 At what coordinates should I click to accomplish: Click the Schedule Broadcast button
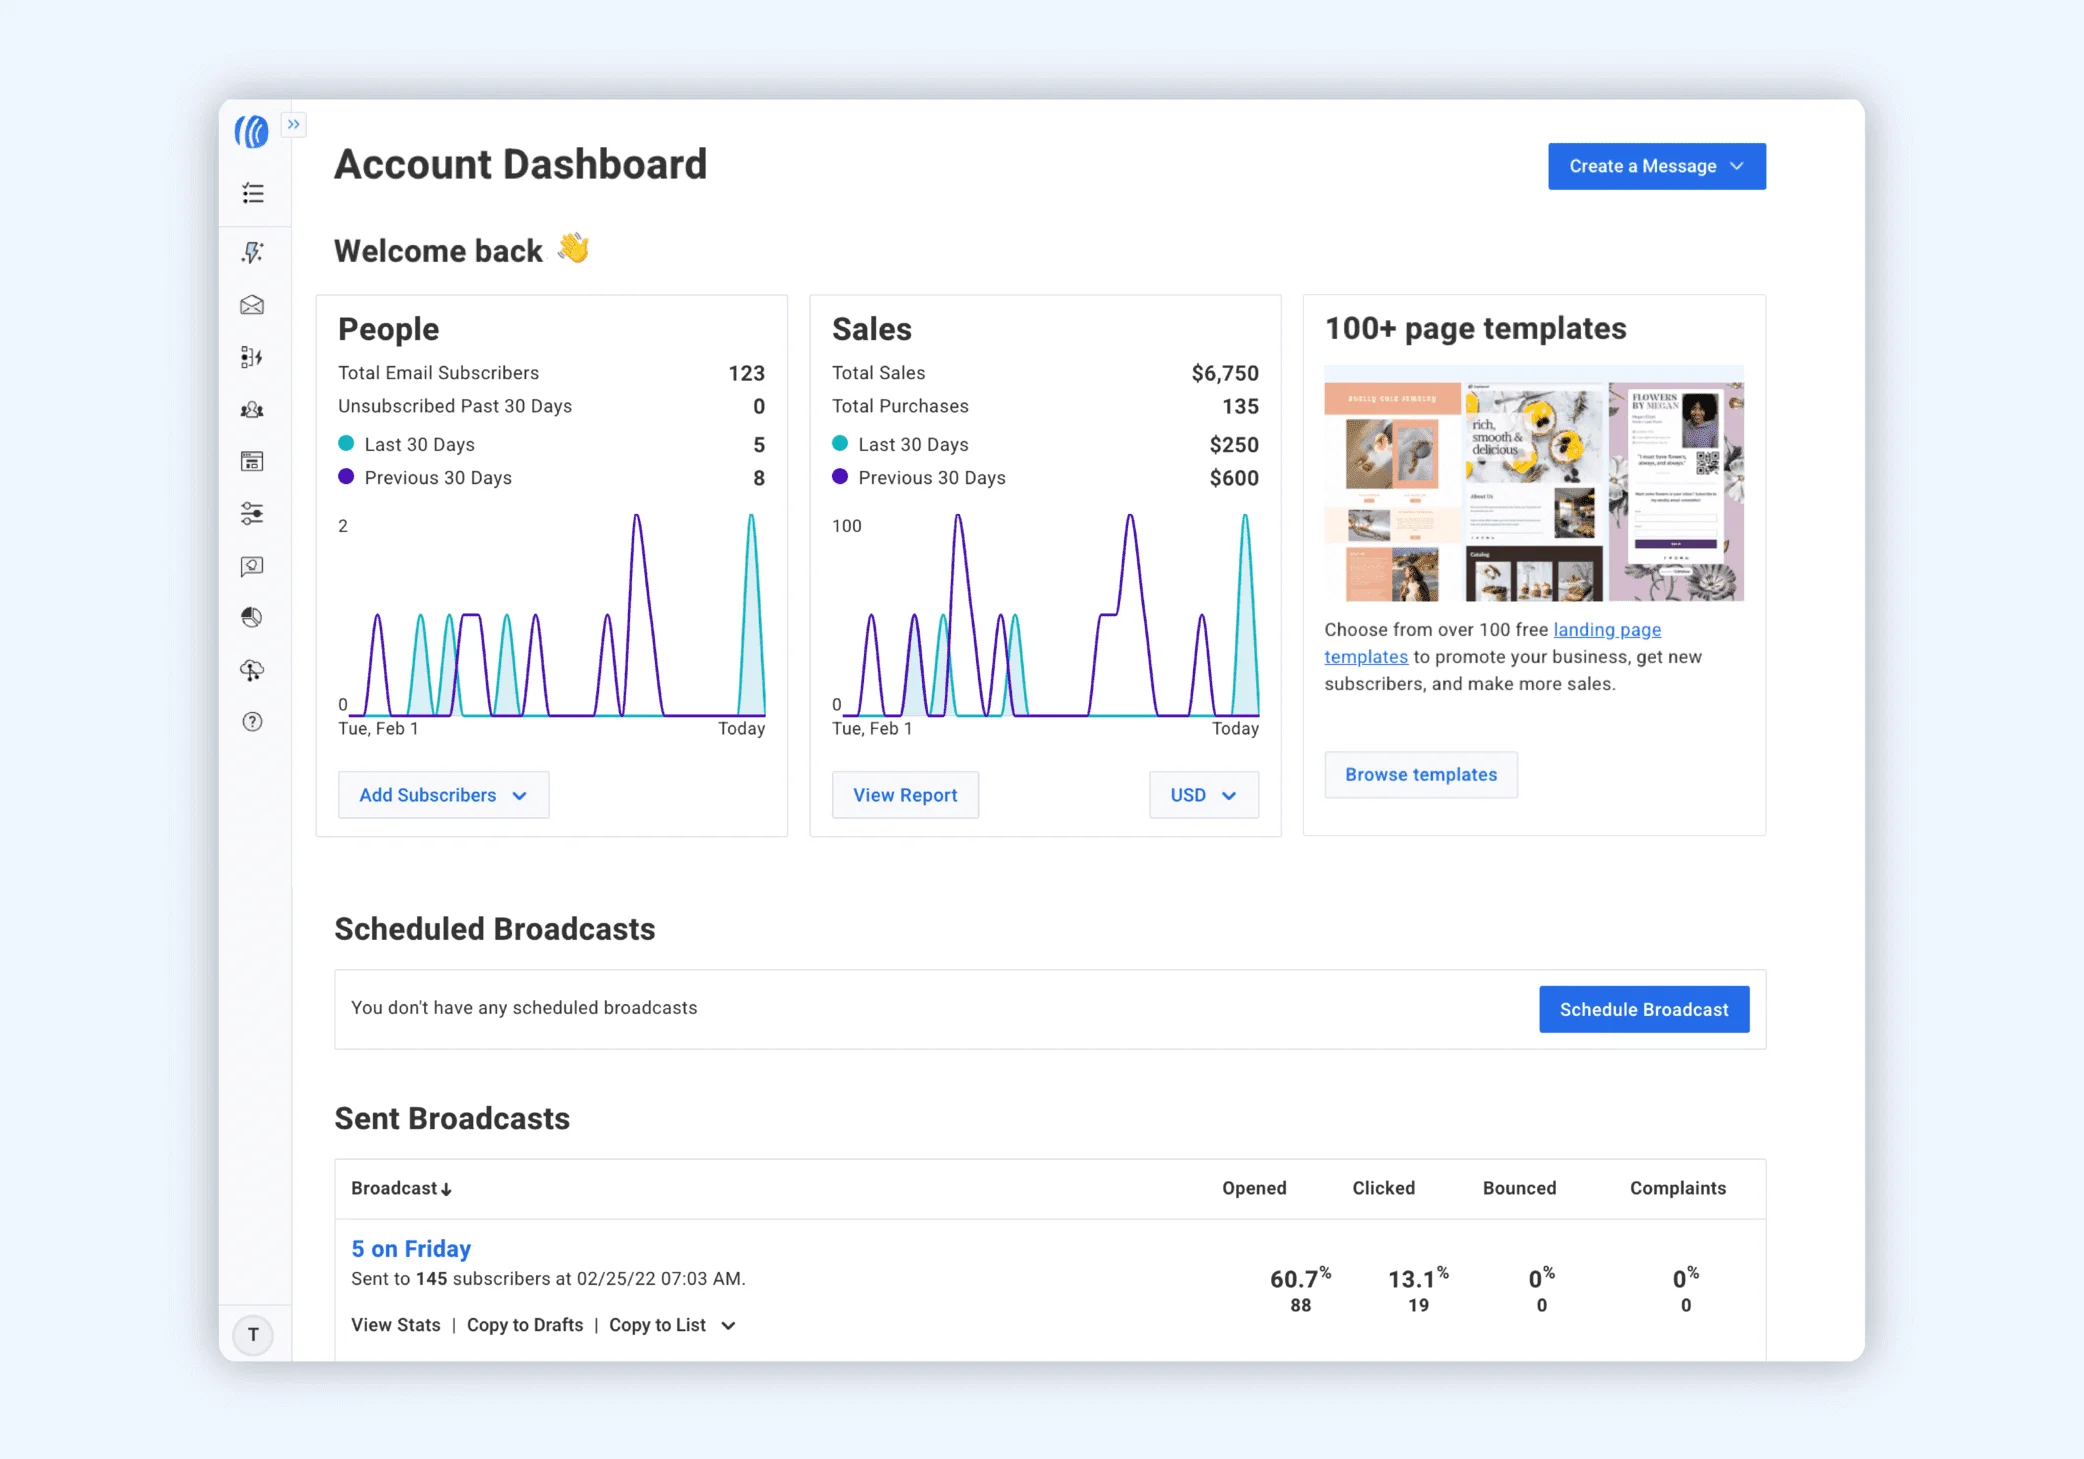(x=1644, y=1009)
